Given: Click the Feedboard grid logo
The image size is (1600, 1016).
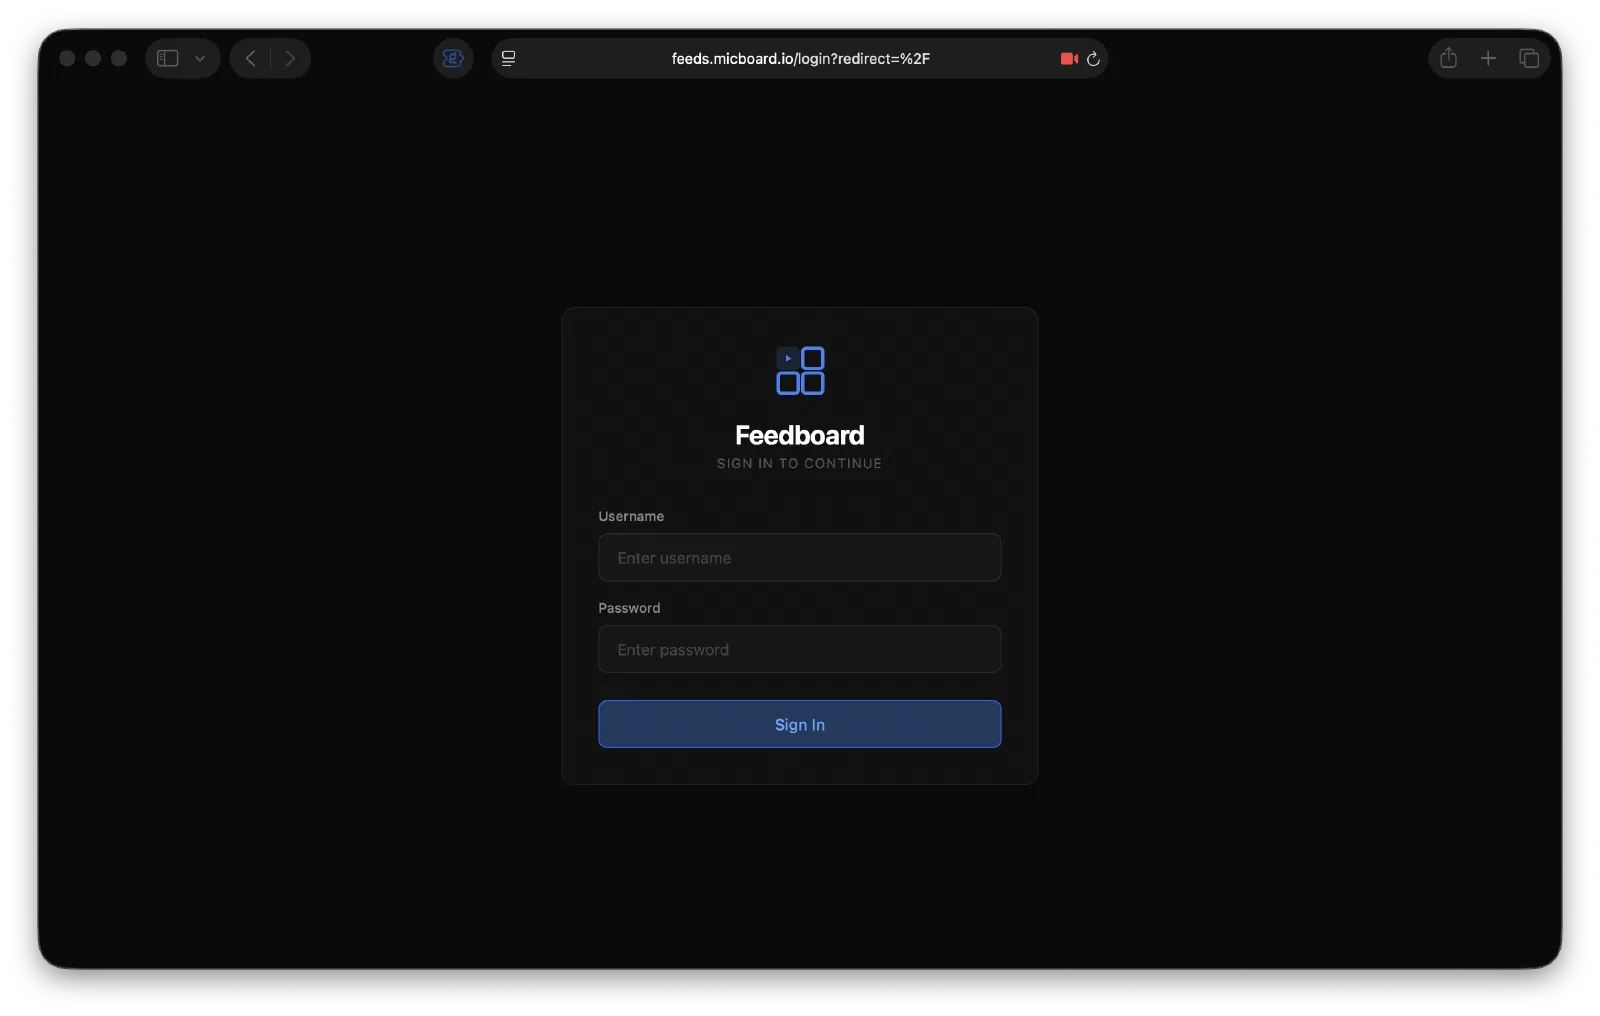Looking at the screenshot, I should (800, 371).
